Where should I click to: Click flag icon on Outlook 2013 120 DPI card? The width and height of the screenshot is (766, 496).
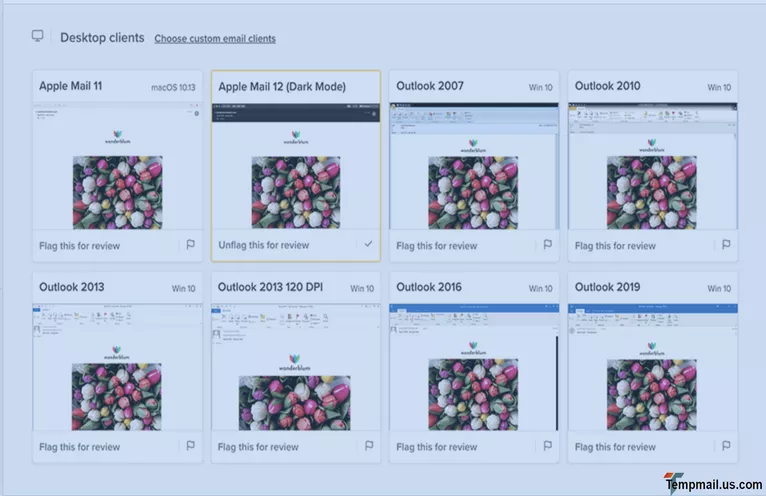pyautogui.click(x=368, y=446)
